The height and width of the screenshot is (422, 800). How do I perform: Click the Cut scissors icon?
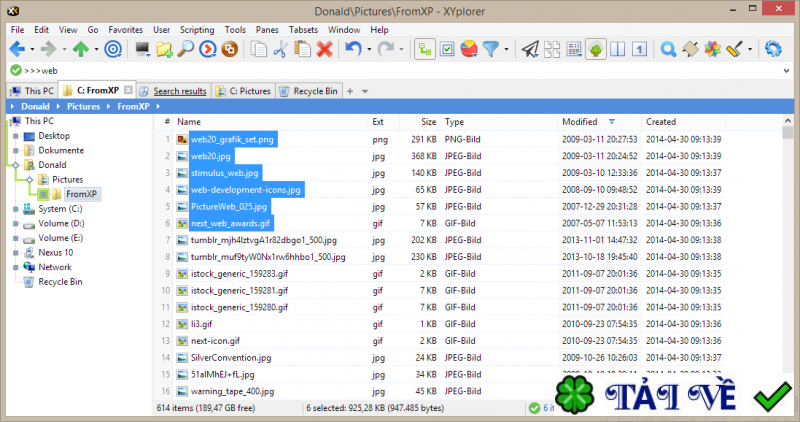[280, 49]
